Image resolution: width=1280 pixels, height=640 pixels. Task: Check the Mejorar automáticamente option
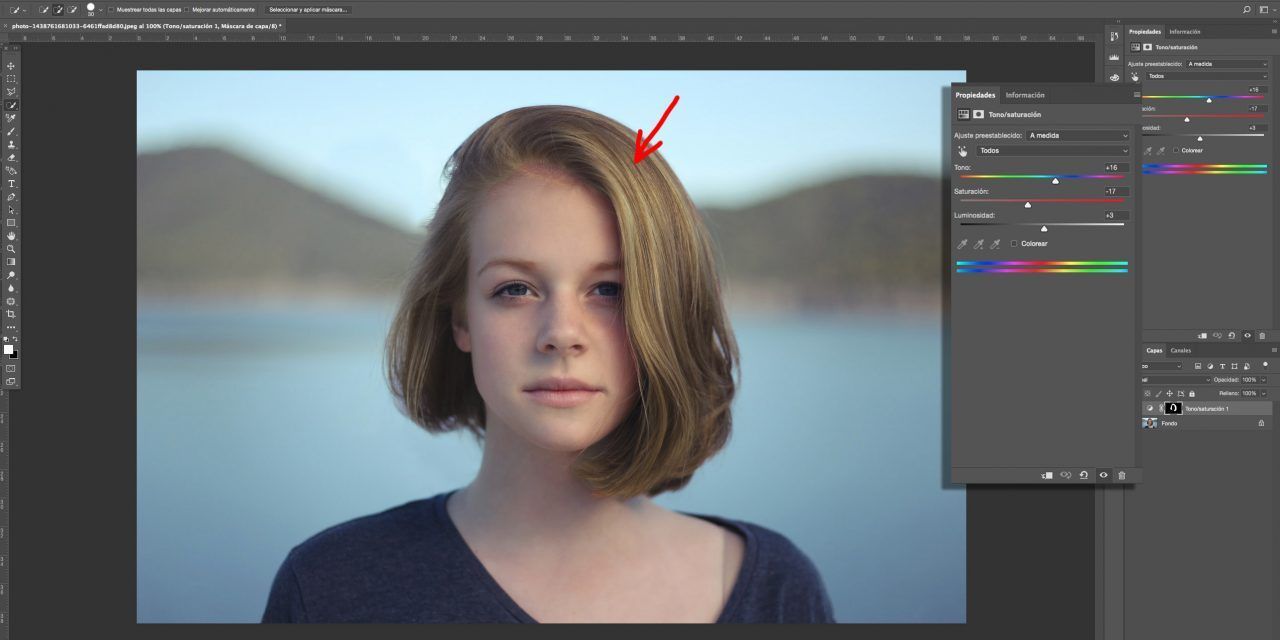(x=186, y=9)
